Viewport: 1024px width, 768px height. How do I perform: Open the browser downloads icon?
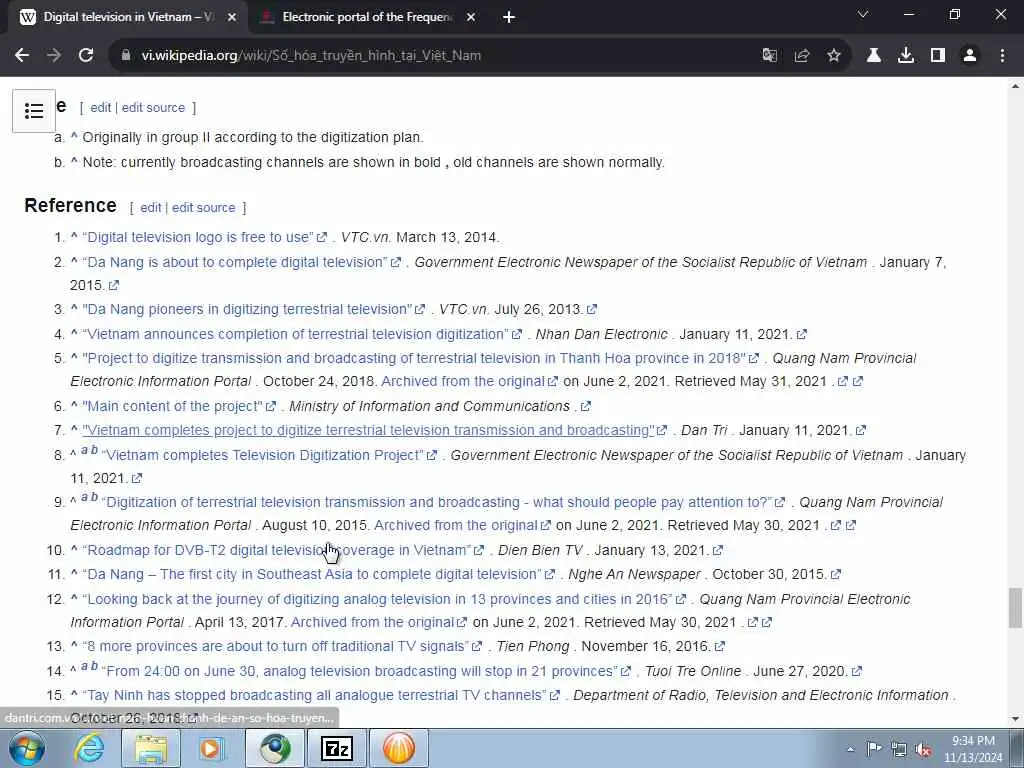tap(906, 56)
